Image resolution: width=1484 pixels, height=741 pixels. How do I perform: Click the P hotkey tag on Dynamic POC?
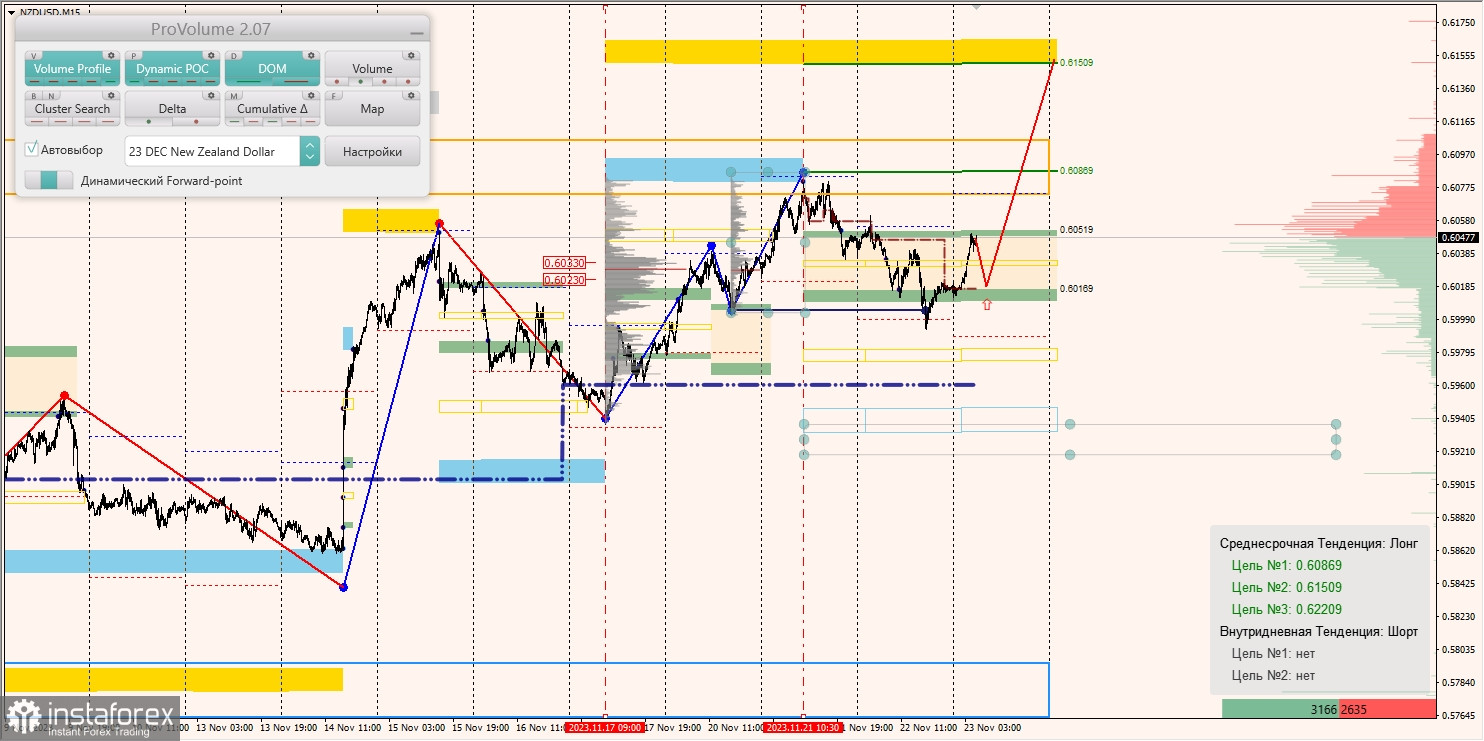tap(135, 56)
